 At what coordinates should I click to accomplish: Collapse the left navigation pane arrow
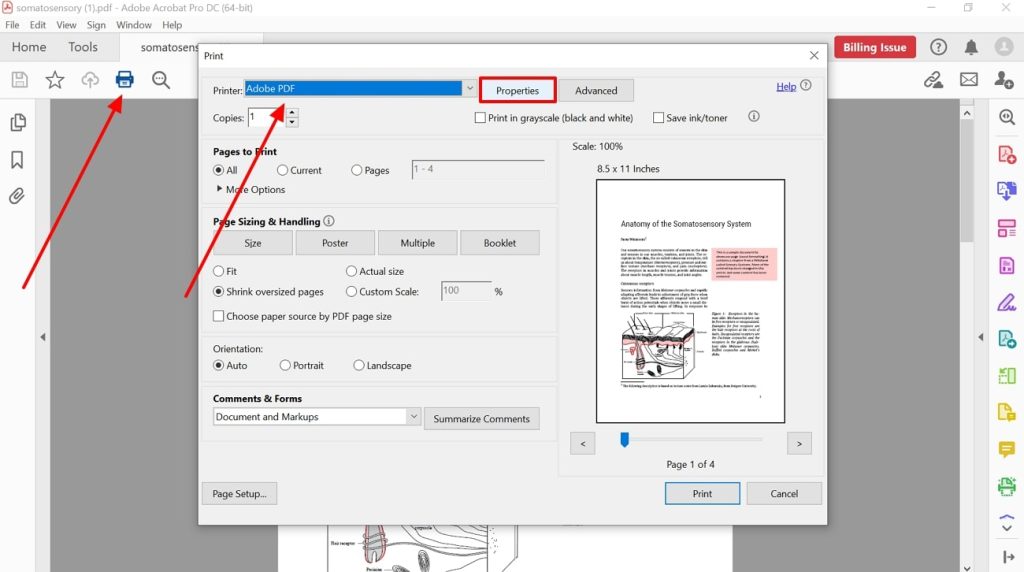pos(43,337)
